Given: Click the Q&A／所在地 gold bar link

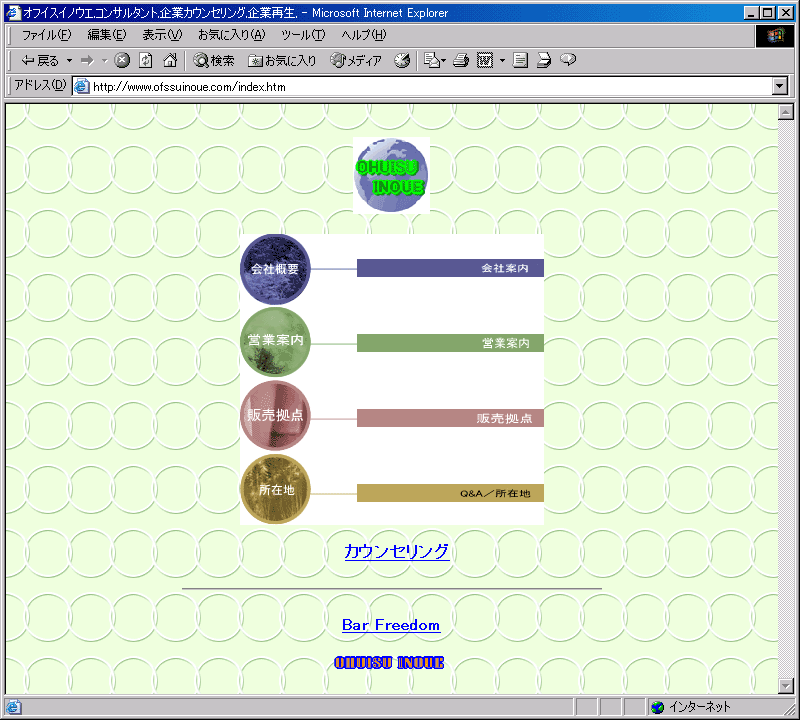Looking at the screenshot, I should coord(450,493).
